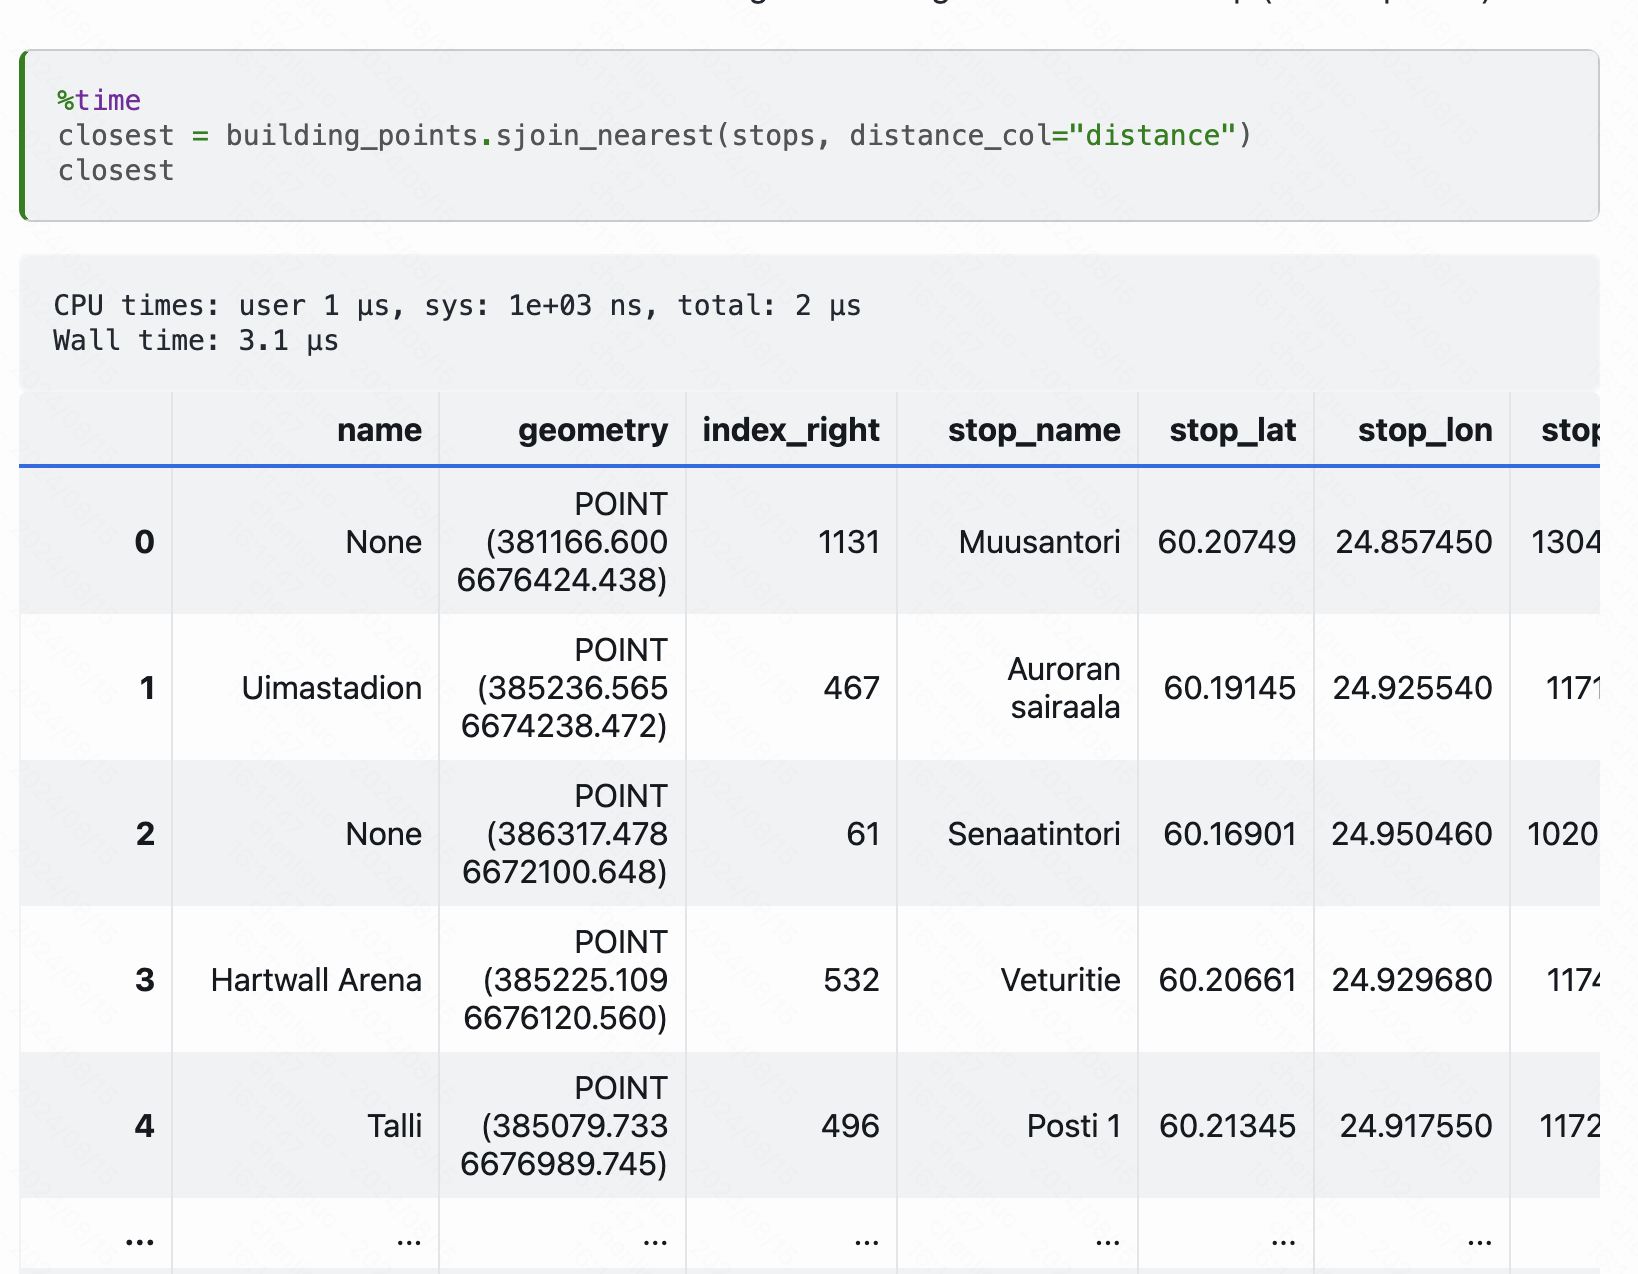Click the "name" column header
This screenshot has width=1638, height=1274.
click(x=379, y=430)
